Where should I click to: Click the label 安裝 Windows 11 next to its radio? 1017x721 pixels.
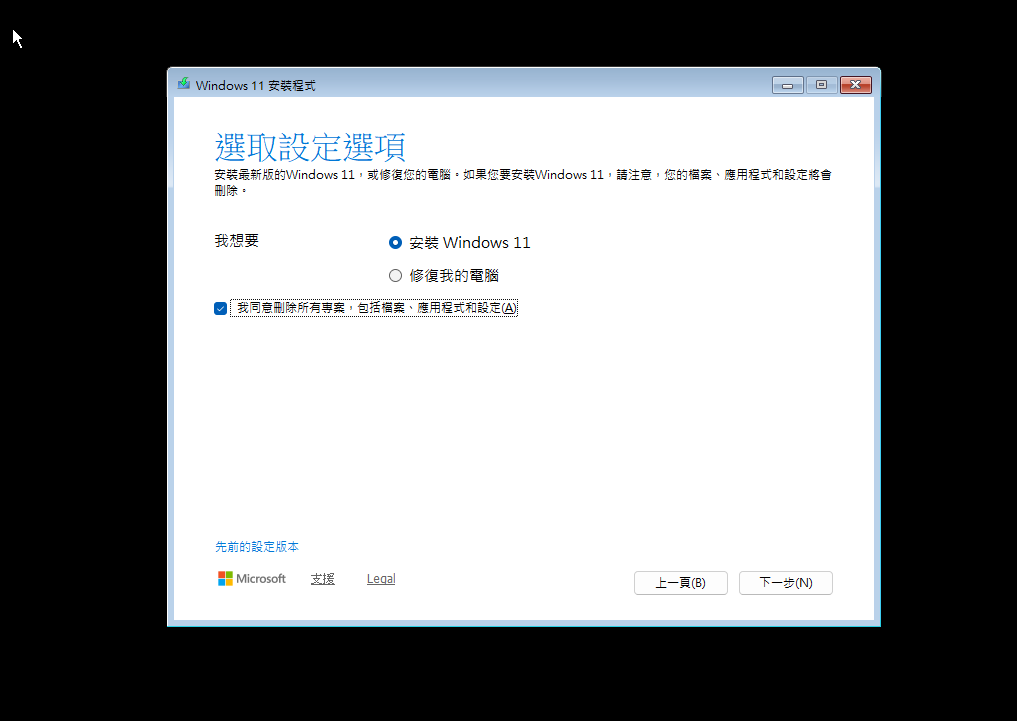[x=470, y=242]
